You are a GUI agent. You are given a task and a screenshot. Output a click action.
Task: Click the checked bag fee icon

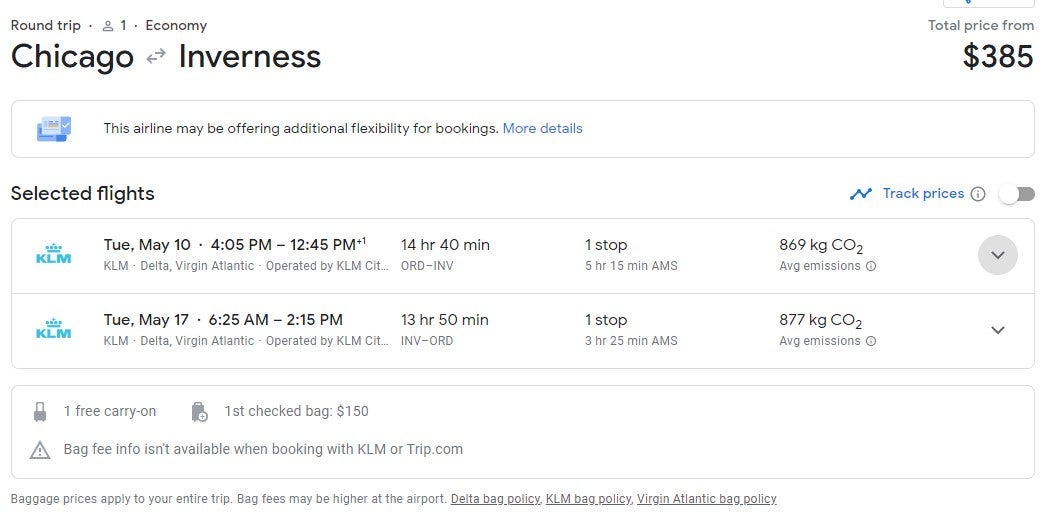199,411
